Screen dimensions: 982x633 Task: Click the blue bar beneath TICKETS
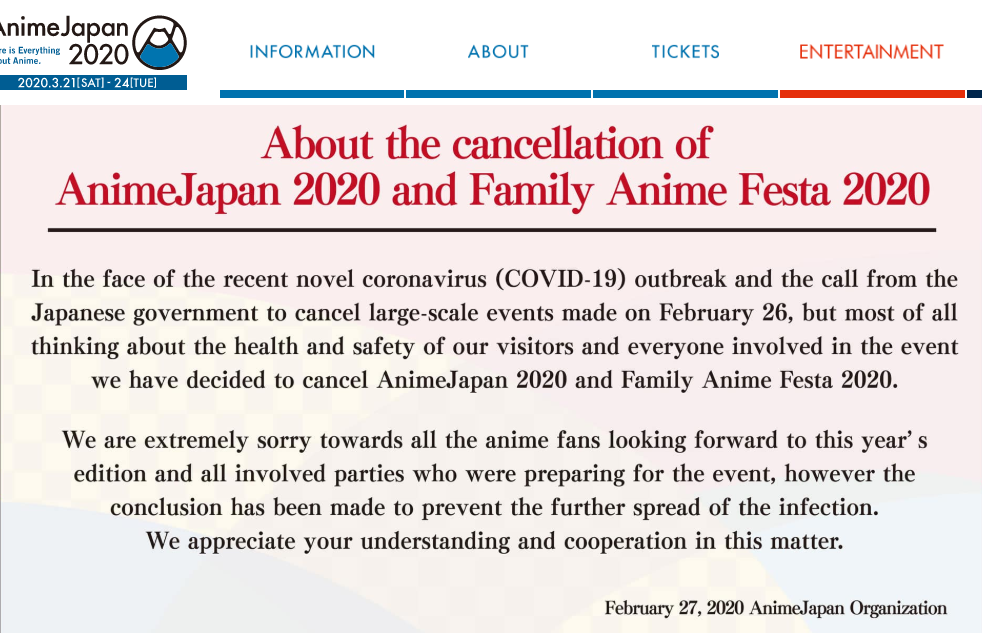click(x=685, y=94)
